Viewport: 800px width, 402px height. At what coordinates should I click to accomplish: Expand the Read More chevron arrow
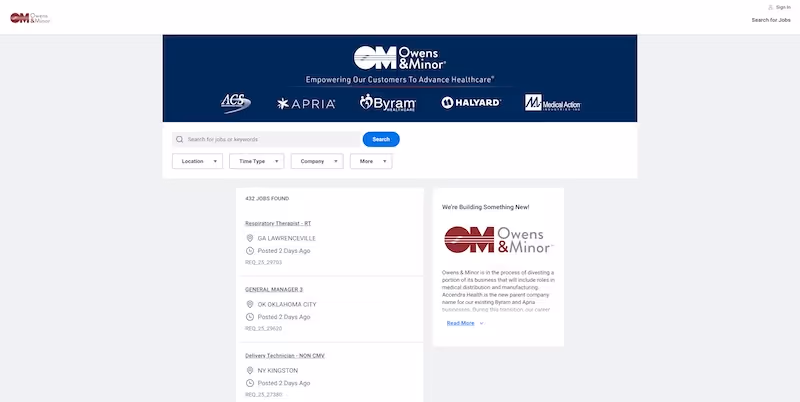coord(482,323)
